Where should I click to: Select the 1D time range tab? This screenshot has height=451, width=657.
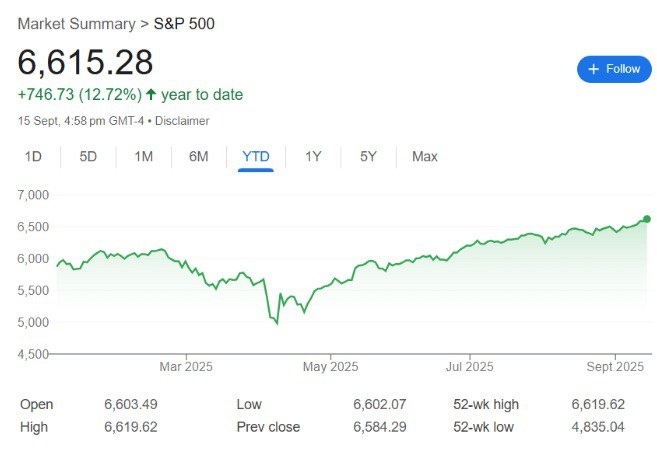pyautogui.click(x=33, y=156)
